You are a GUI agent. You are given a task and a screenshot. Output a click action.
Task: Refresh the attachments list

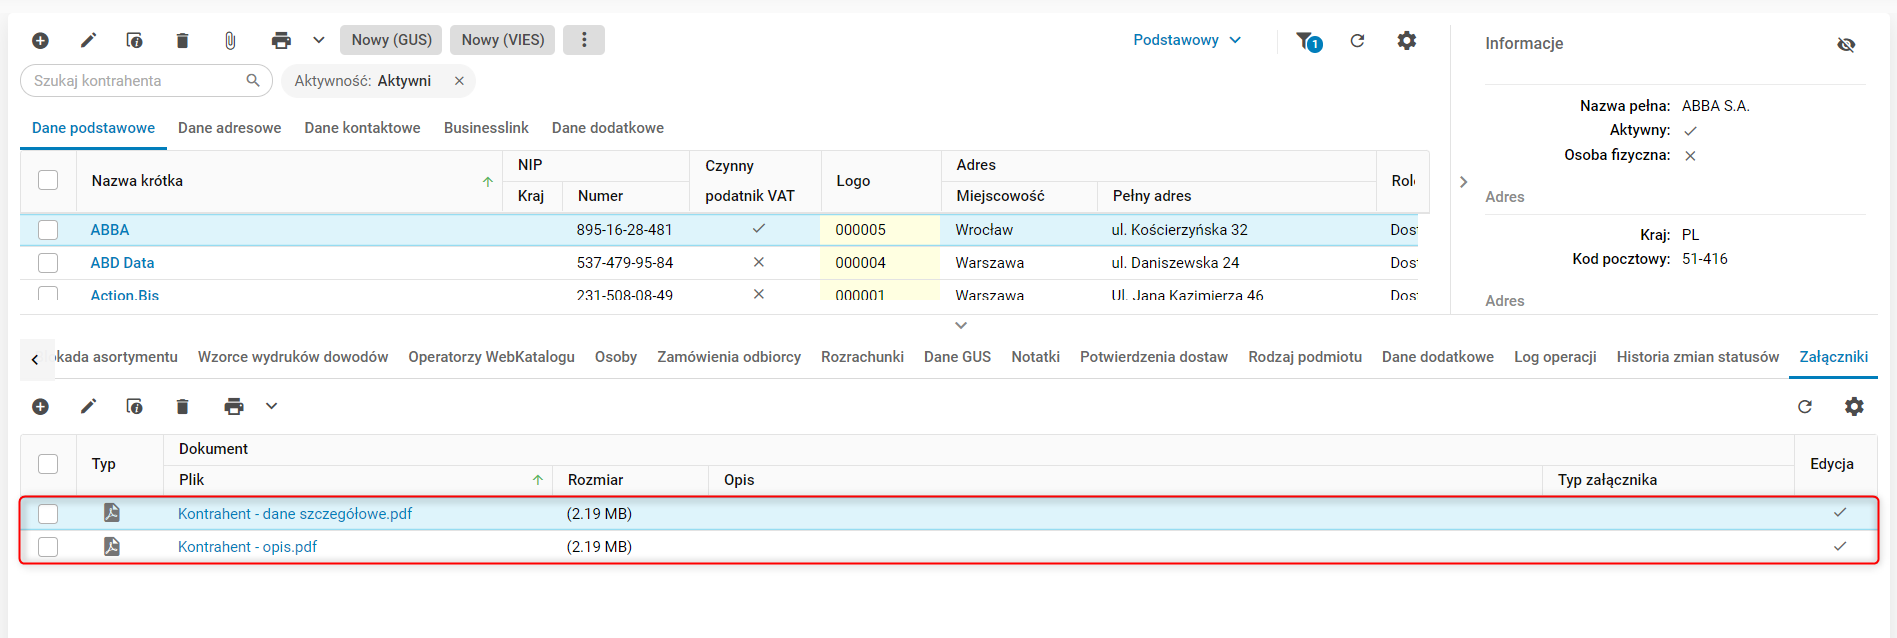pyautogui.click(x=1805, y=406)
